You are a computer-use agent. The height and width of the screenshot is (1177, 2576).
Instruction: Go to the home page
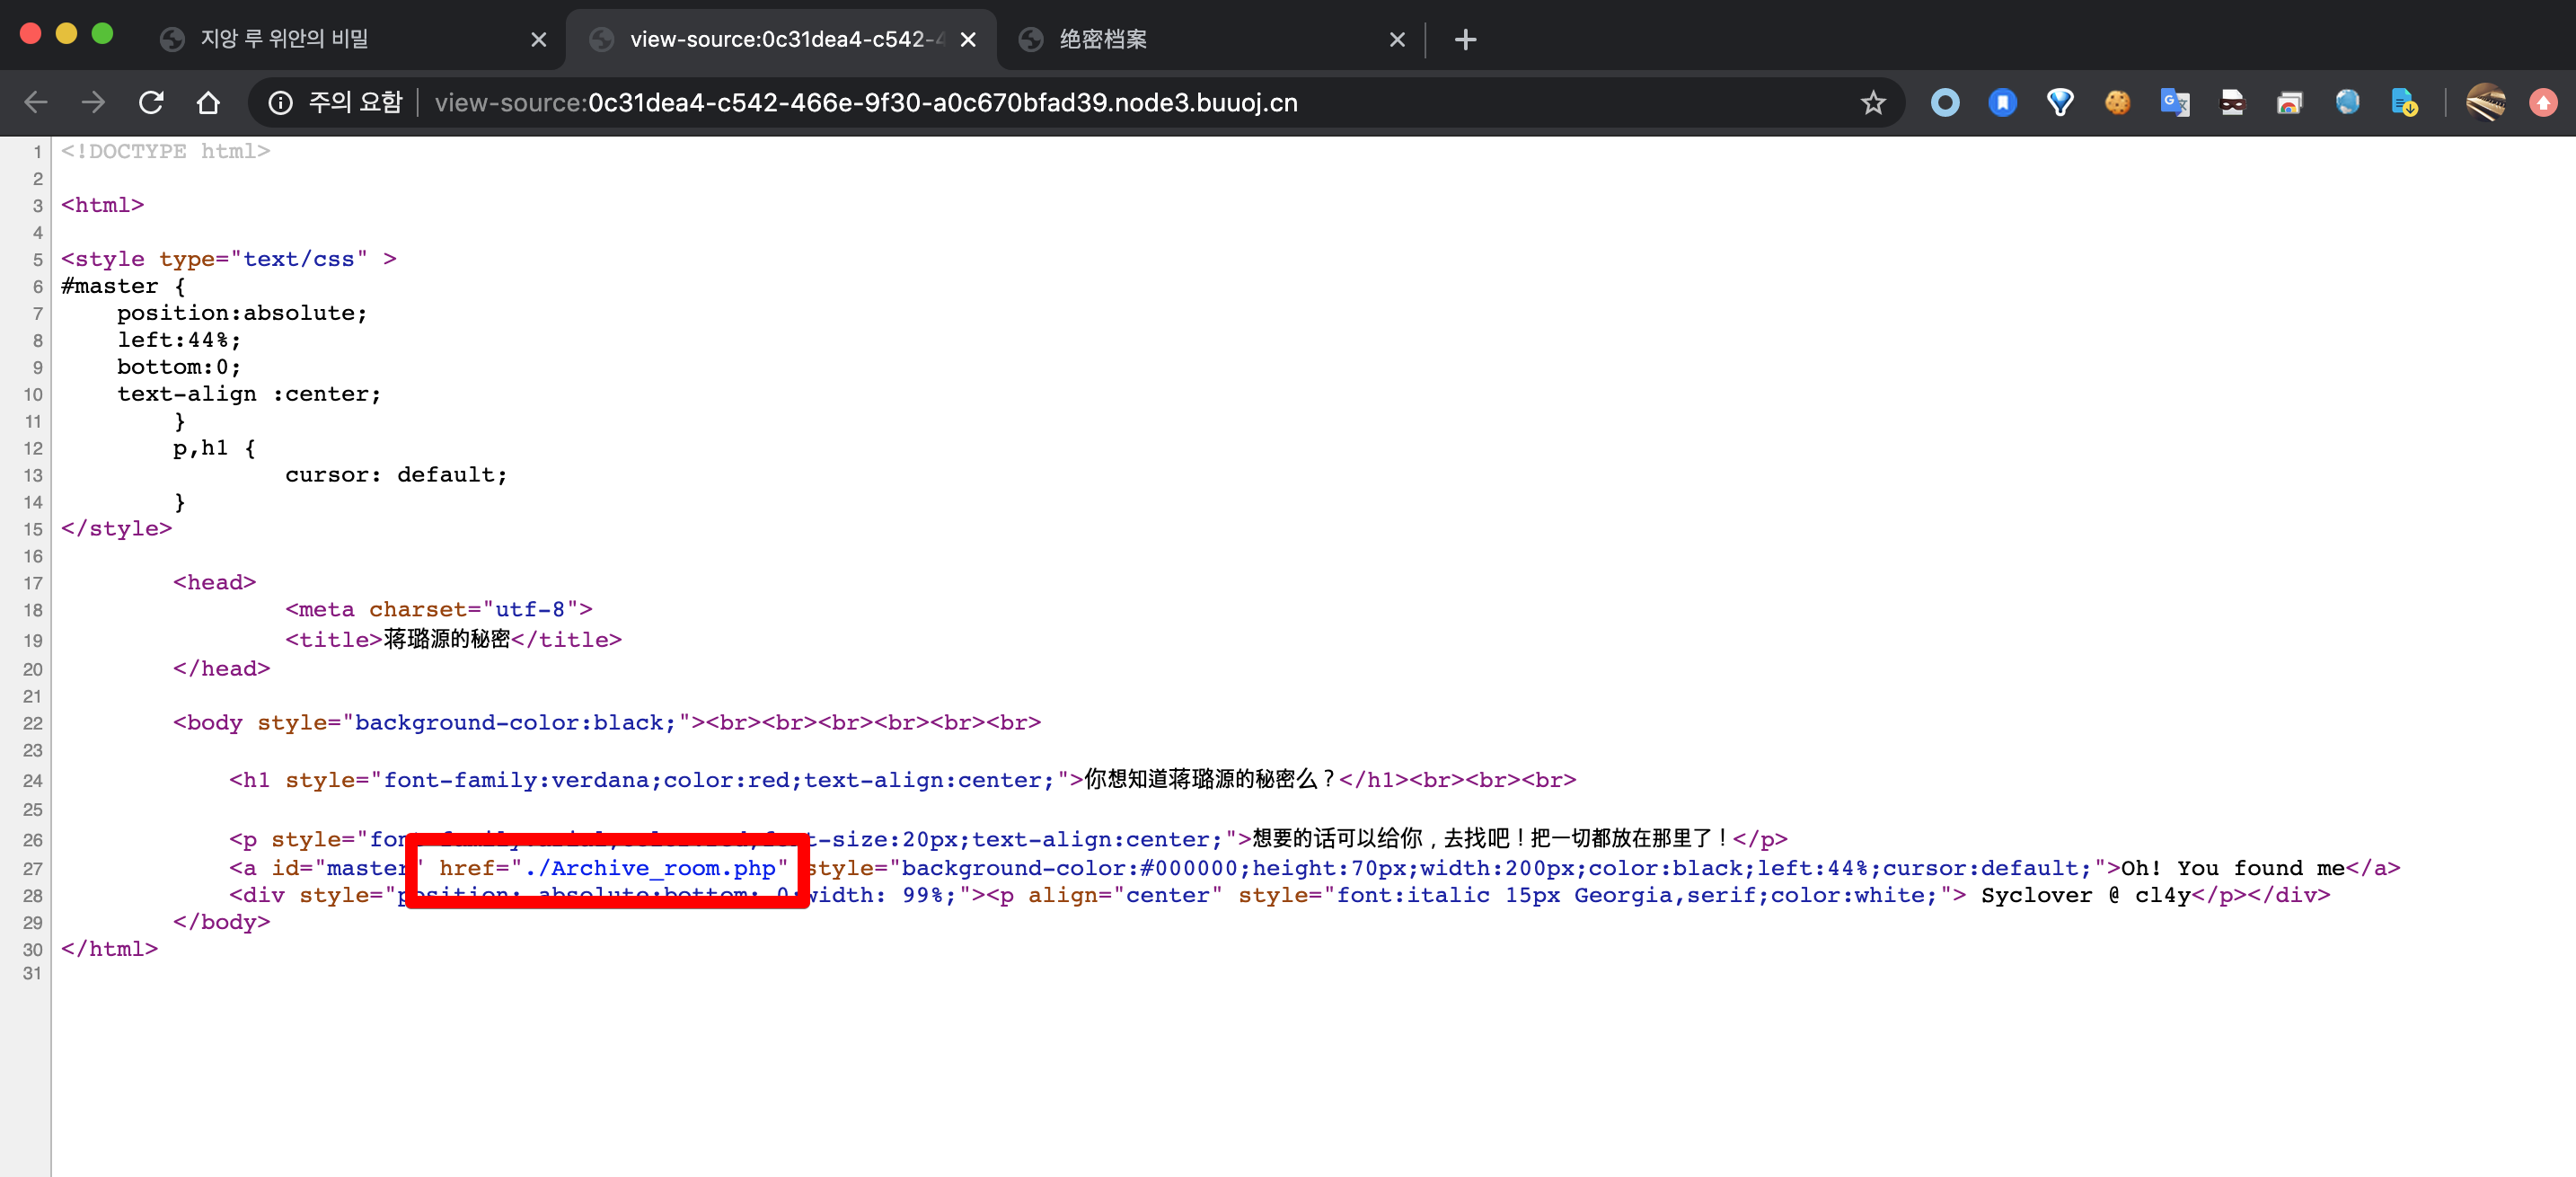pyautogui.click(x=208, y=102)
